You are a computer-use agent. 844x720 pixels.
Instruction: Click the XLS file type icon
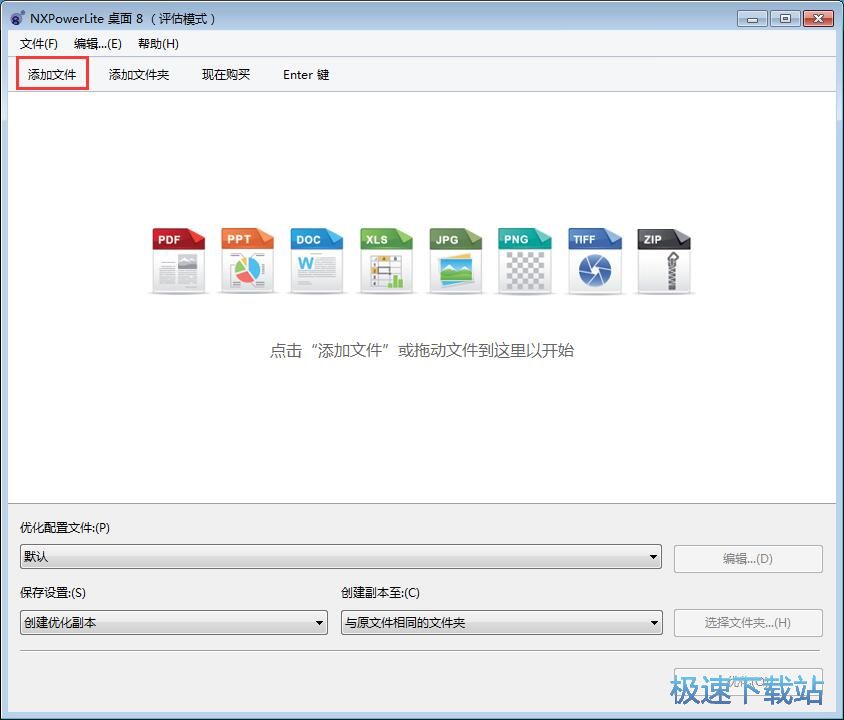(x=386, y=260)
